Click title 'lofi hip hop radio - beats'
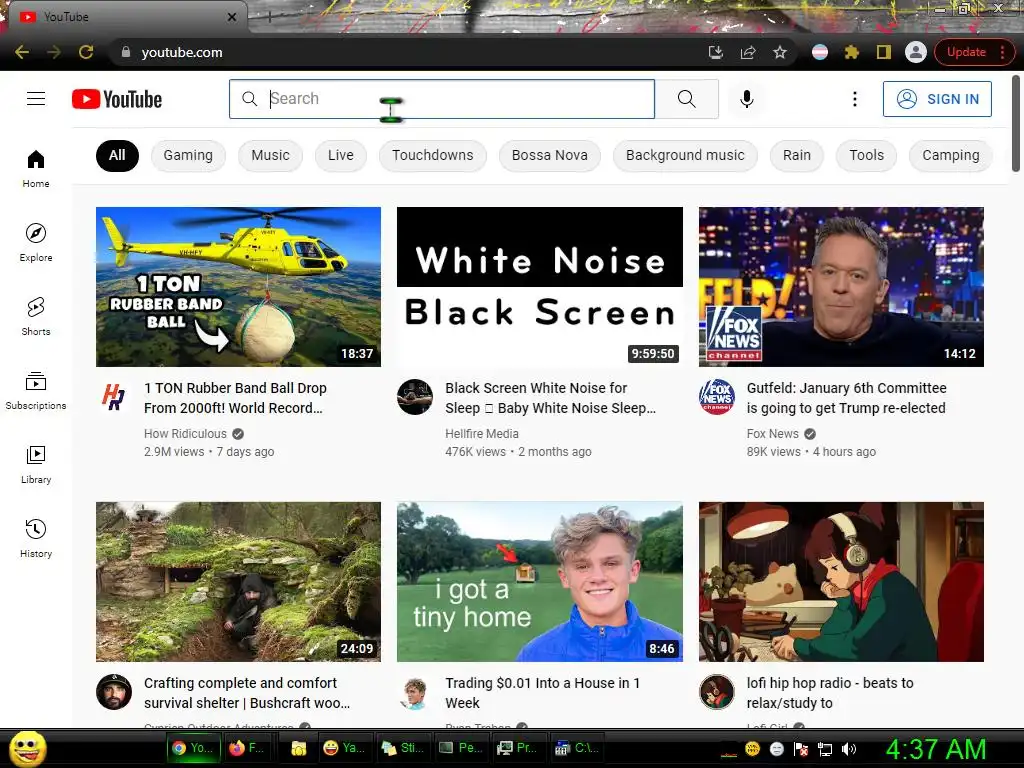Viewport: 1024px width, 768px height. 830,693
